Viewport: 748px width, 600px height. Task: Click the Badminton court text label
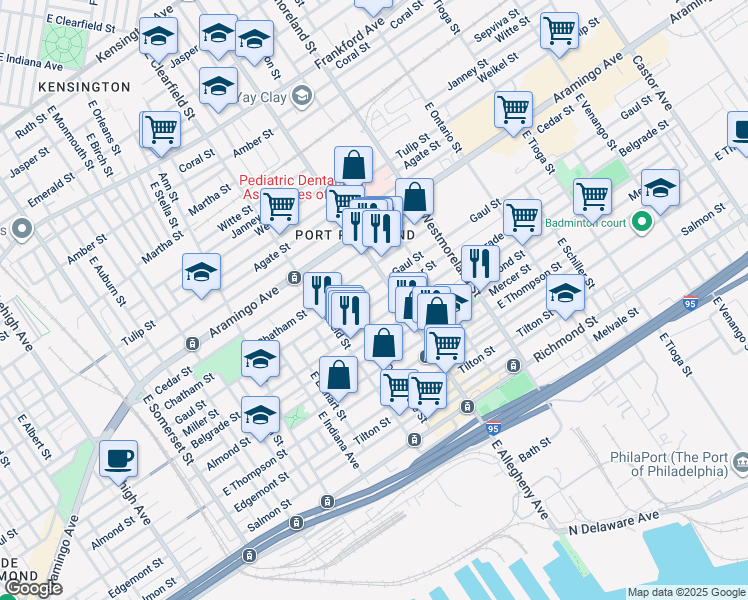pos(585,223)
